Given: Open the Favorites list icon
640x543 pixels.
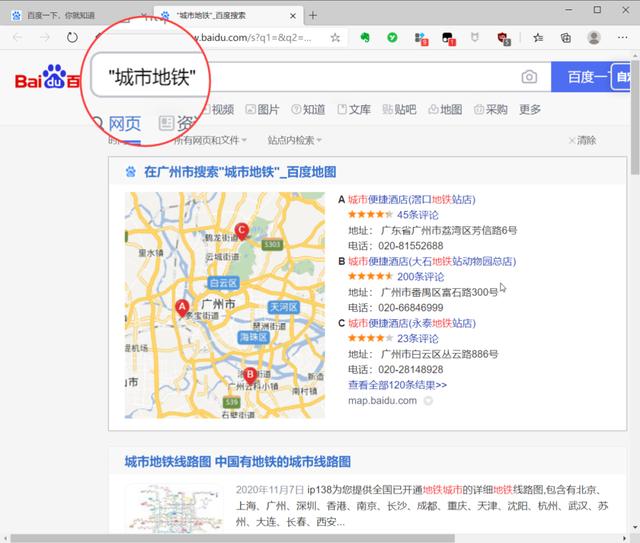Looking at the screenshot, I should [x=538, y=38].
